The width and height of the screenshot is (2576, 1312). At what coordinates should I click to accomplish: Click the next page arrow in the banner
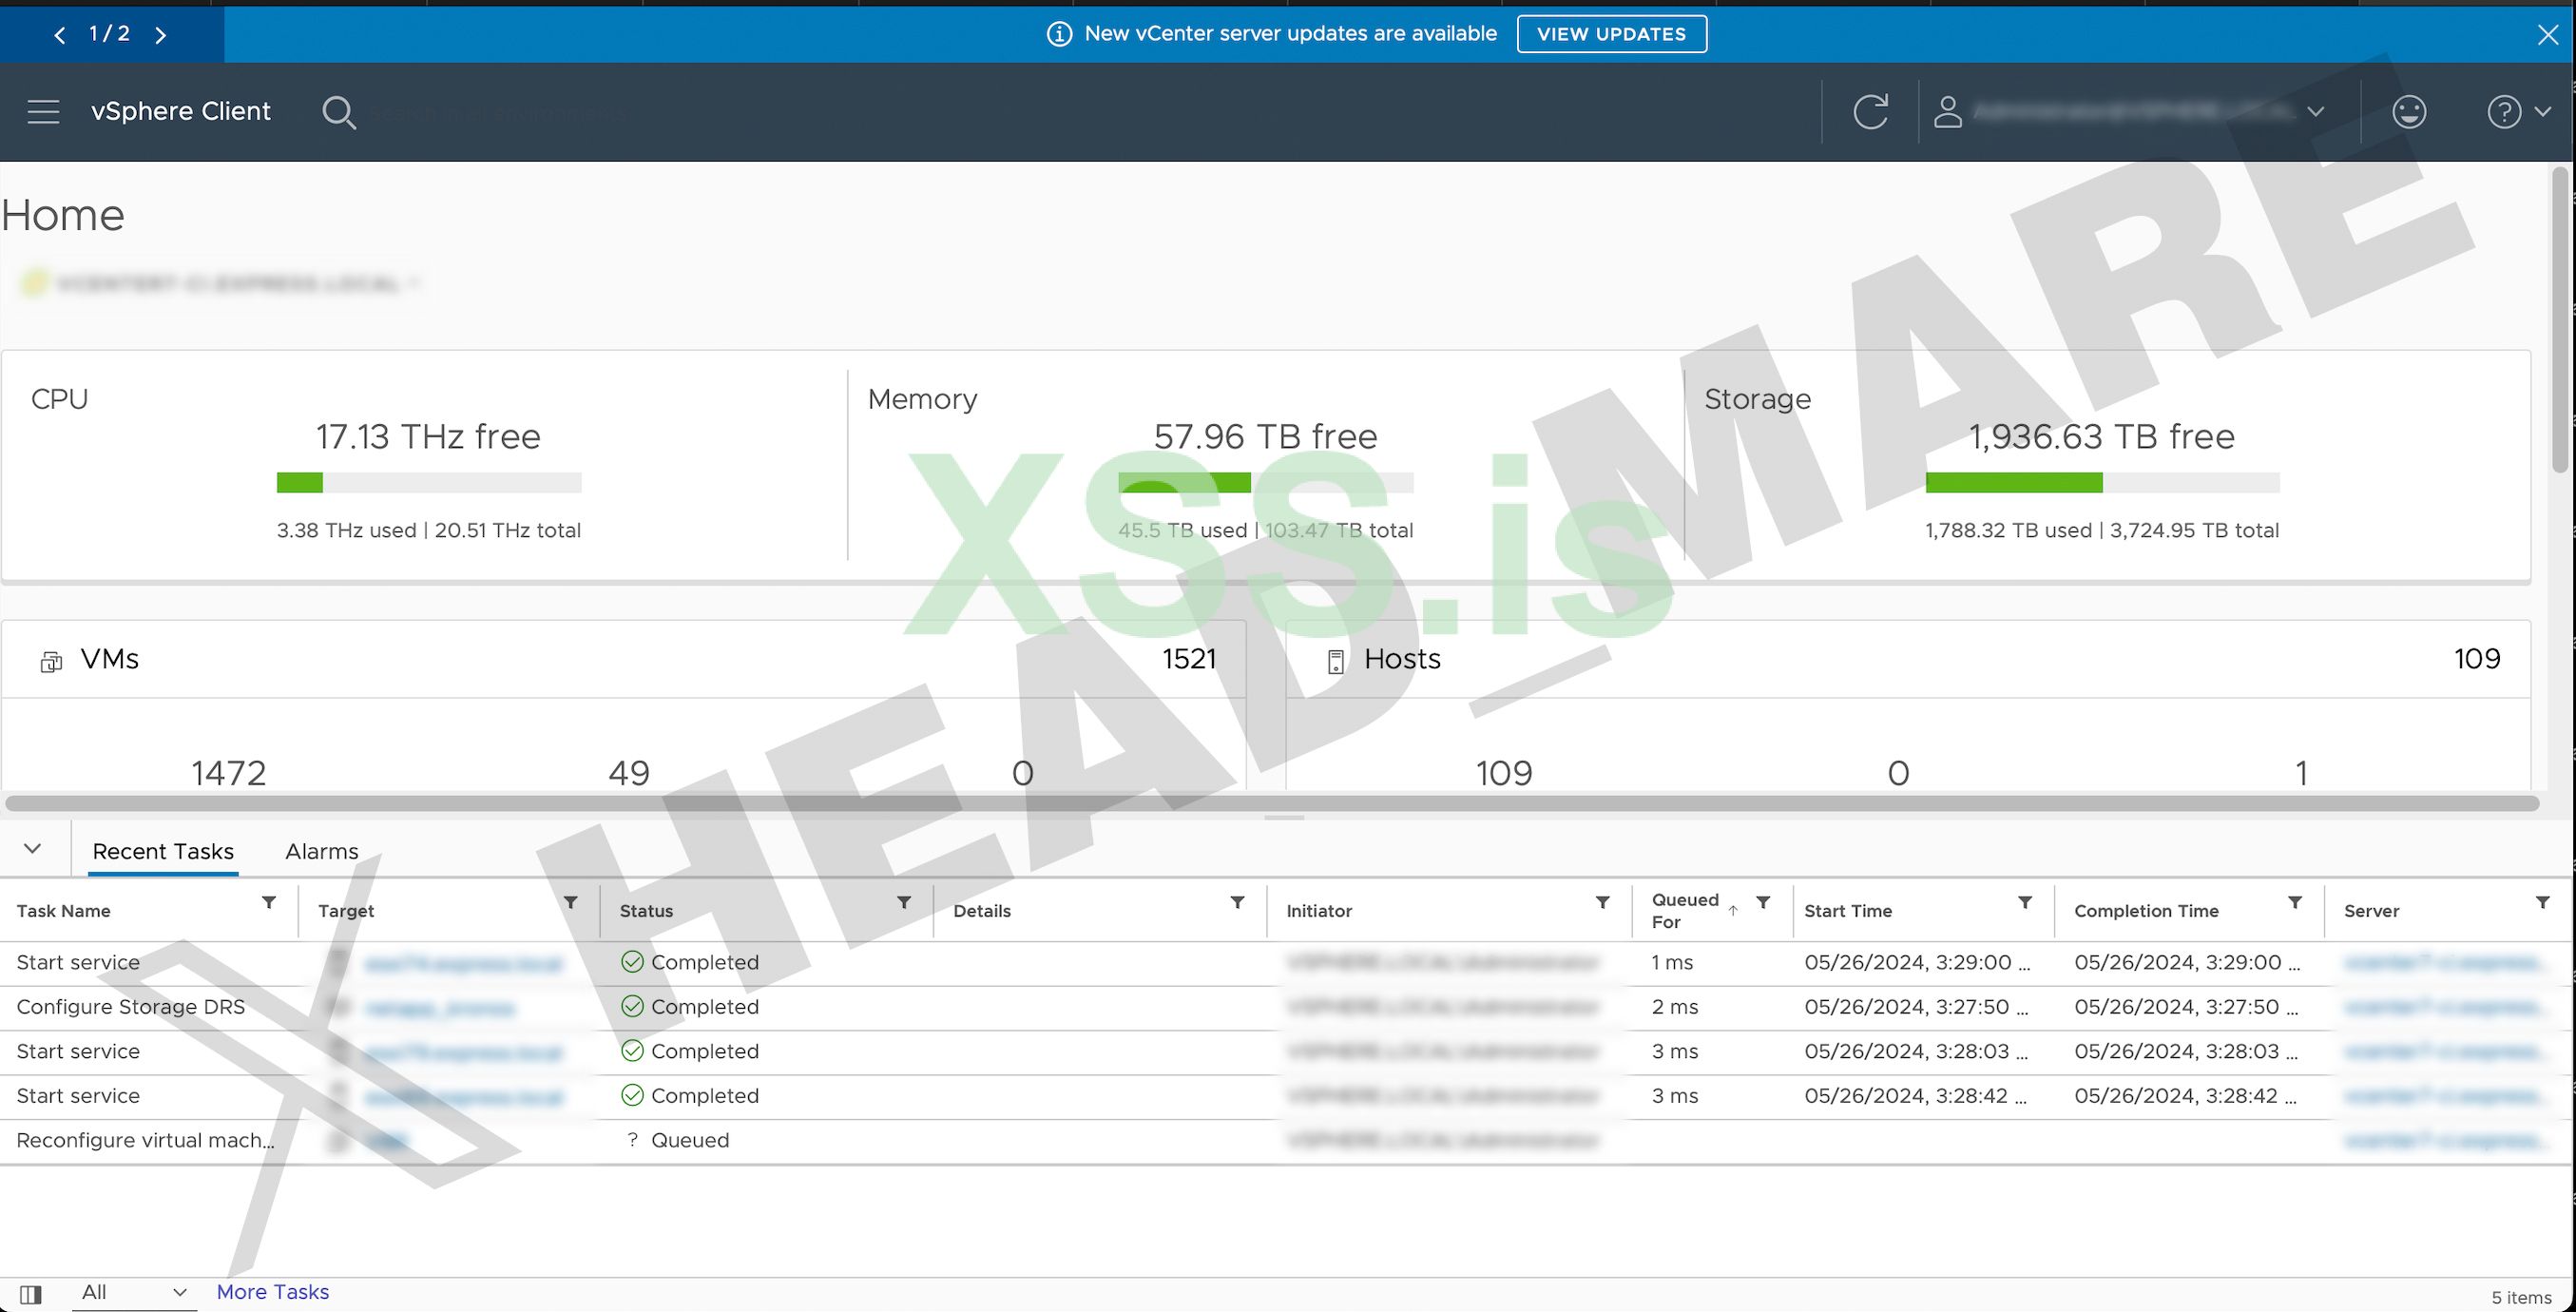[161, 34]
